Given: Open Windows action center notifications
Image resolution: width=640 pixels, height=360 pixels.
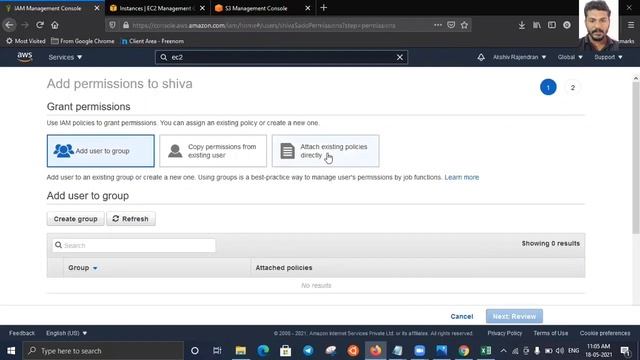Looking at the screenshot, I should pyautogui.click(x=625, y=351).
